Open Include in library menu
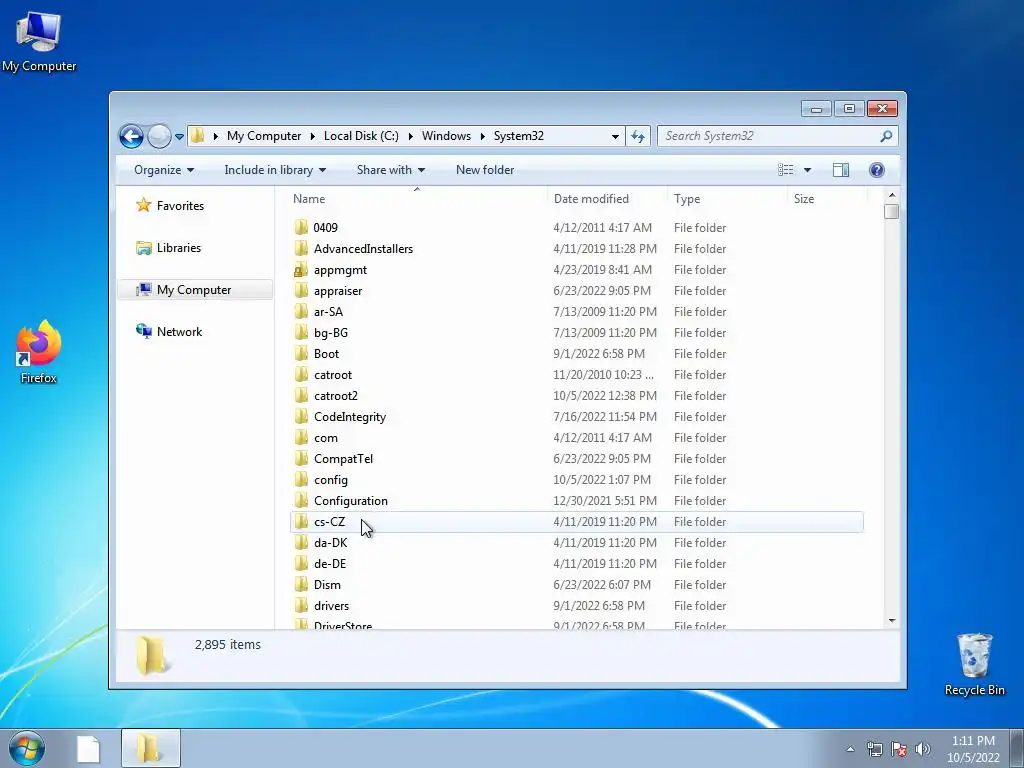This screenshot has height=768, width=1024. (275, 170)
